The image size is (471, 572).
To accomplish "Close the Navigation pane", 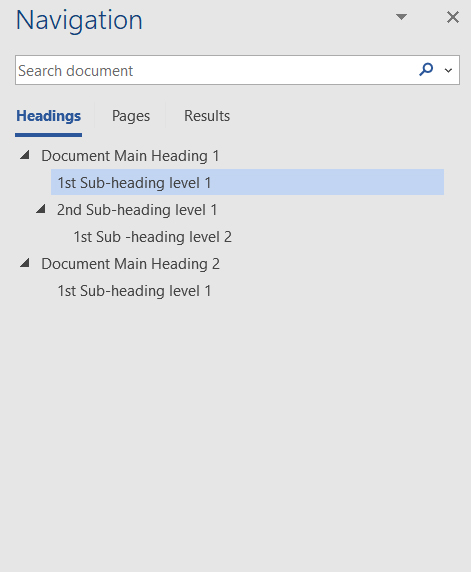I will point(453,17).
